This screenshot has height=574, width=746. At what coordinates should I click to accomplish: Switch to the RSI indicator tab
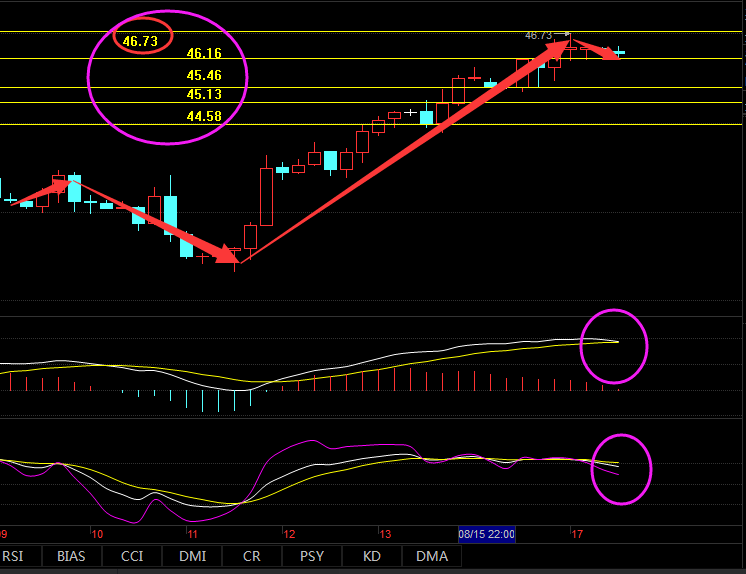14,556
